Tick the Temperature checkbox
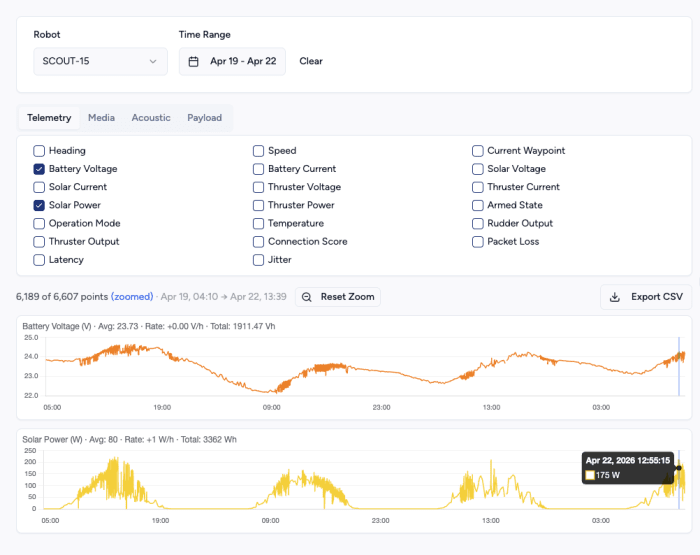Image resolution: width=700 pixels, height=555 pixels. pos(258,224)
